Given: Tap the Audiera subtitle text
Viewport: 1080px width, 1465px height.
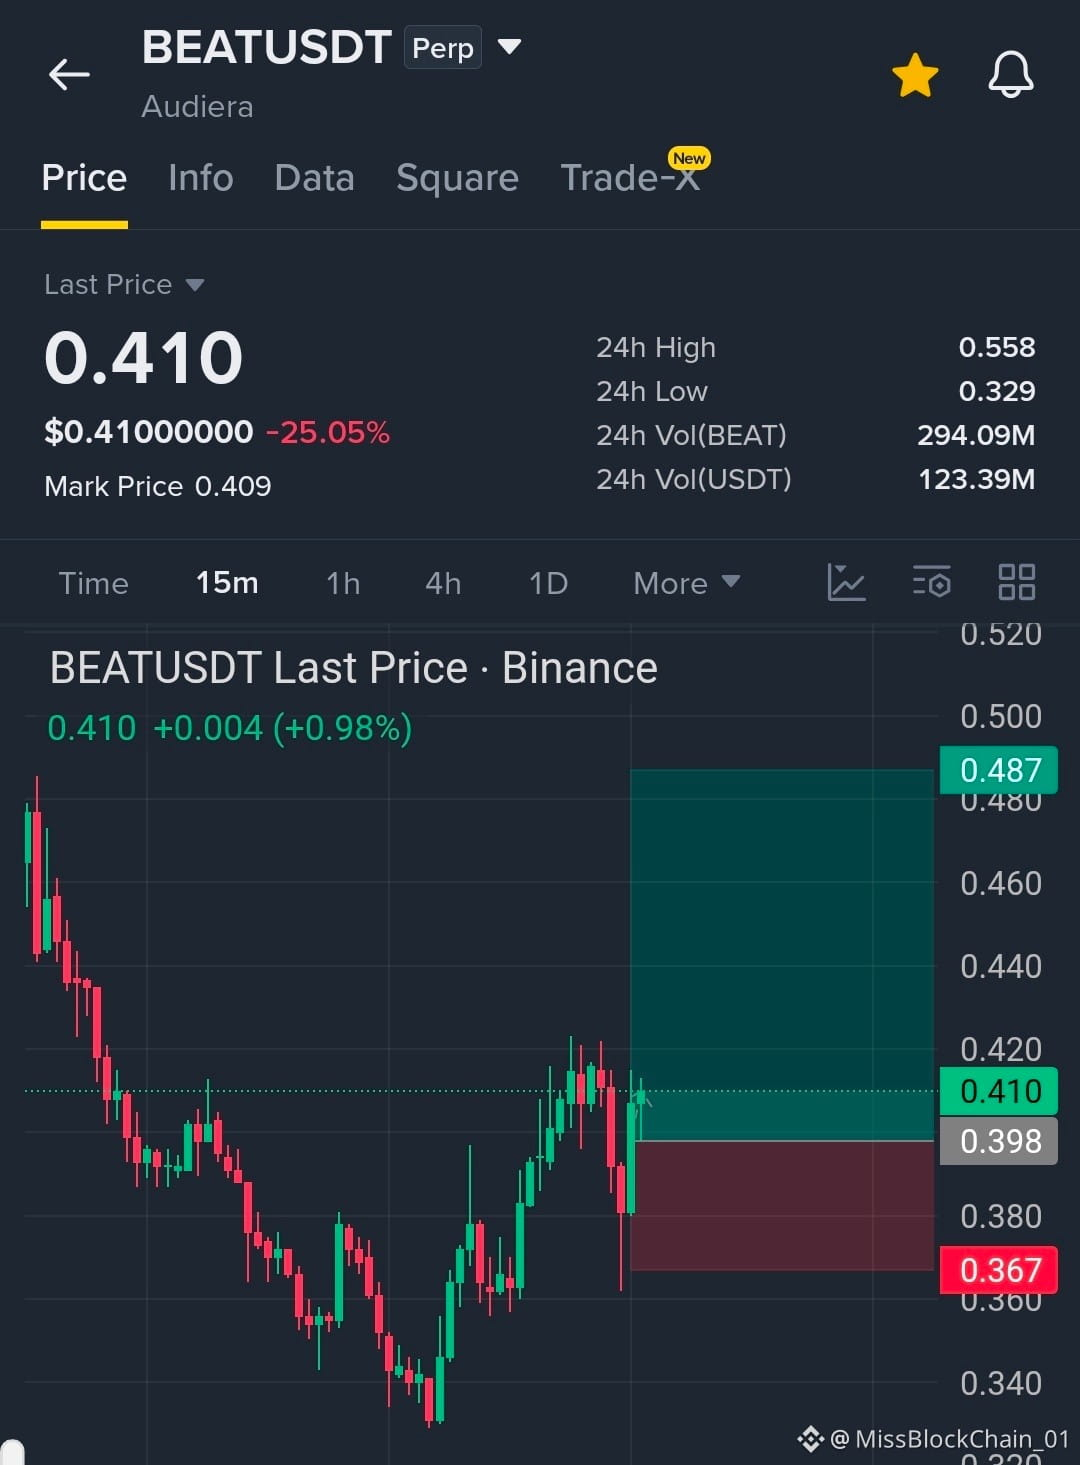Looking at the screenshot, I should coord(197,107).
